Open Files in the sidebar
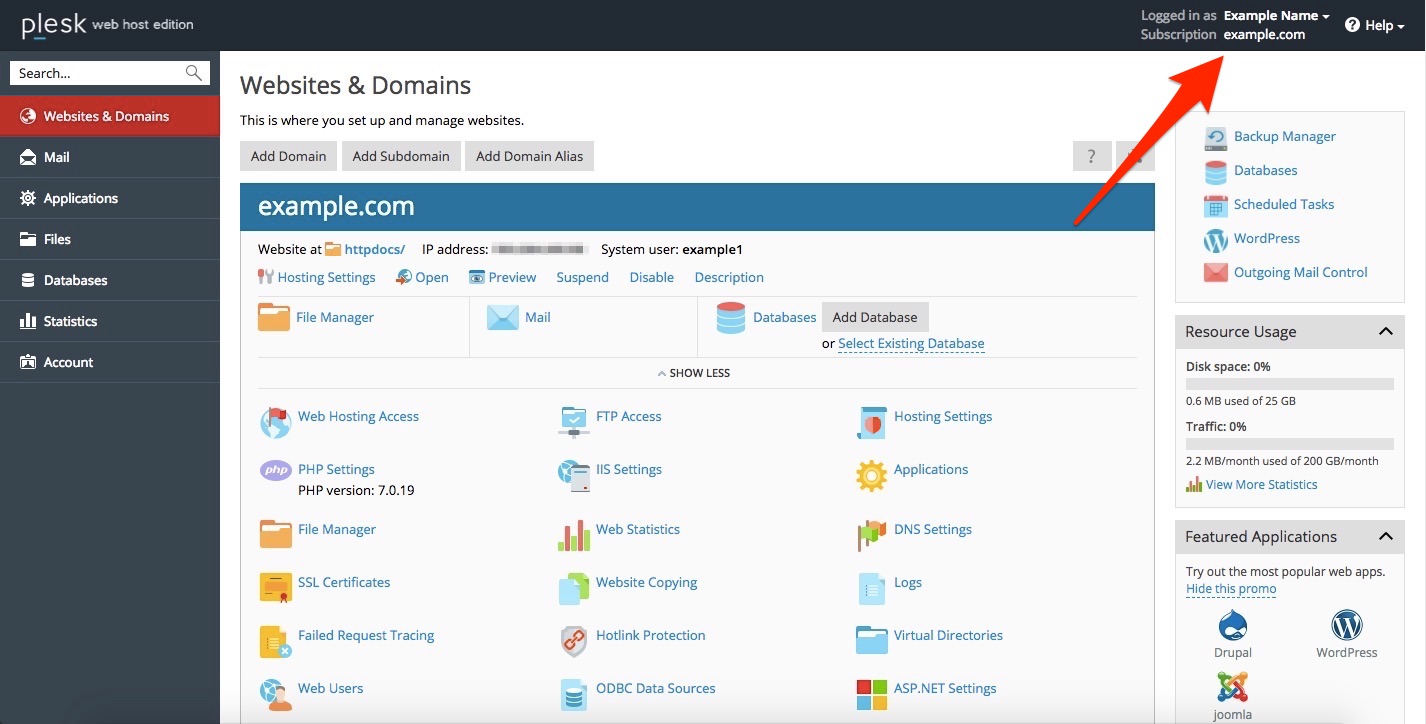Viewport: 1426px width, 724px height. (x=110, y=239)
